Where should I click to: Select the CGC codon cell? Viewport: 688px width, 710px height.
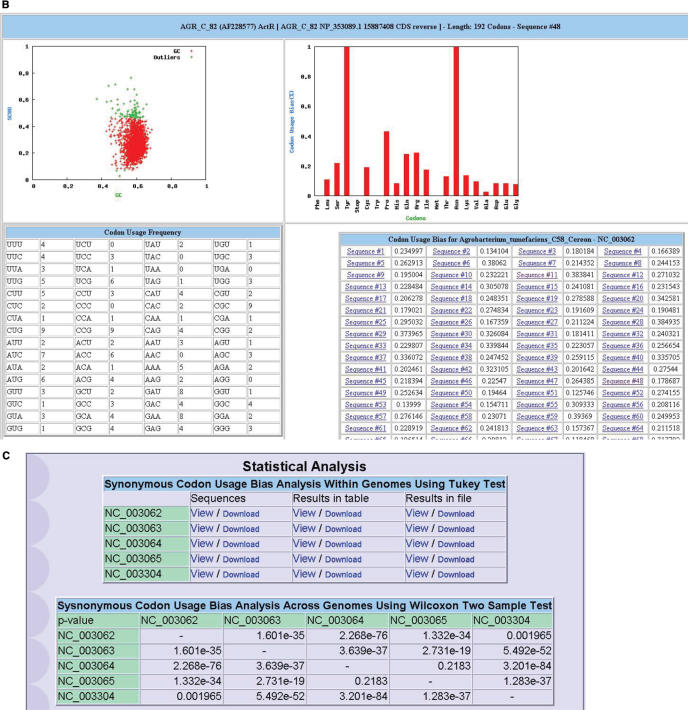(x=229, y=306)
